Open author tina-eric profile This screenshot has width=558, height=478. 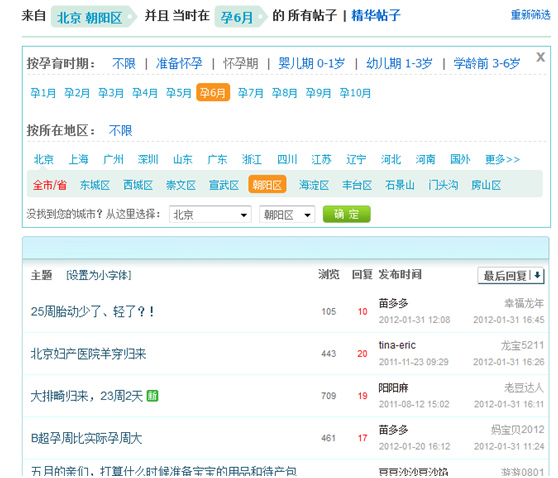(x=397, y=345)
